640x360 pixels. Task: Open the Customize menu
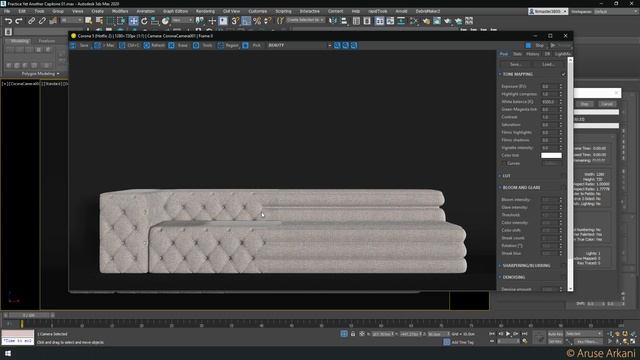[258, 11]
